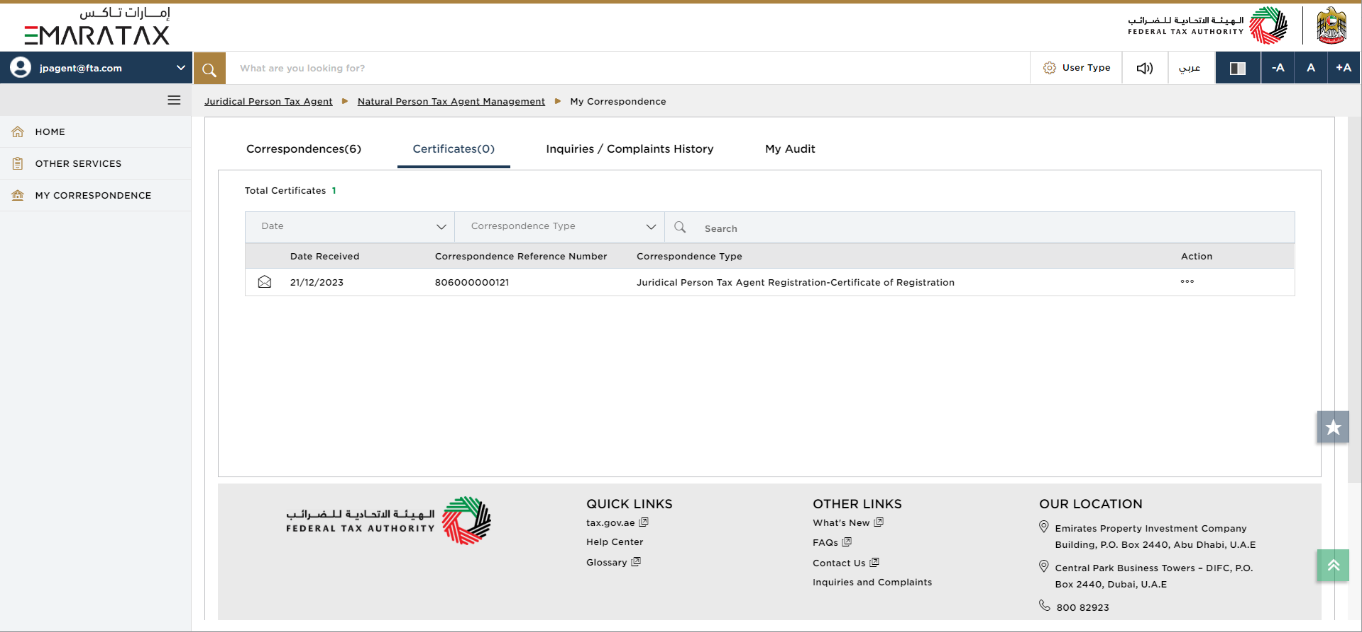
Task: Click the Total Certificates count label
Action: point(290,191)
